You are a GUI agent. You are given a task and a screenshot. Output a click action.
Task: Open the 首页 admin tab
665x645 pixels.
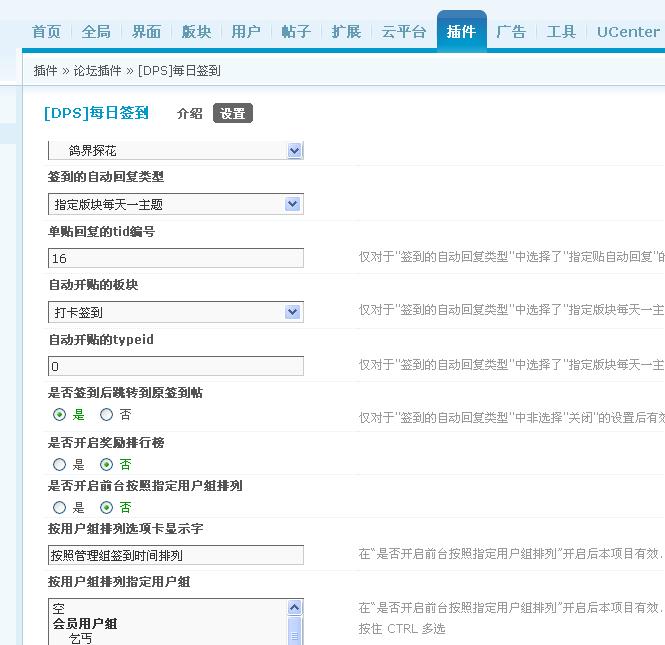46,32
